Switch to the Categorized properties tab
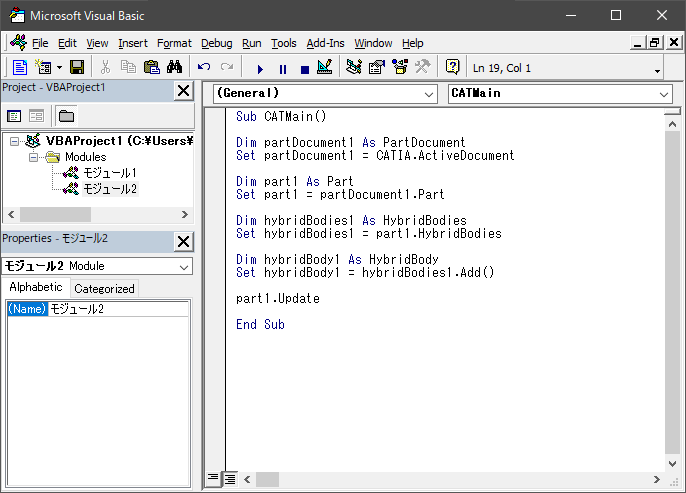This screenshot has width=686, height=493. pyautogui.click(x=104, y=289)
